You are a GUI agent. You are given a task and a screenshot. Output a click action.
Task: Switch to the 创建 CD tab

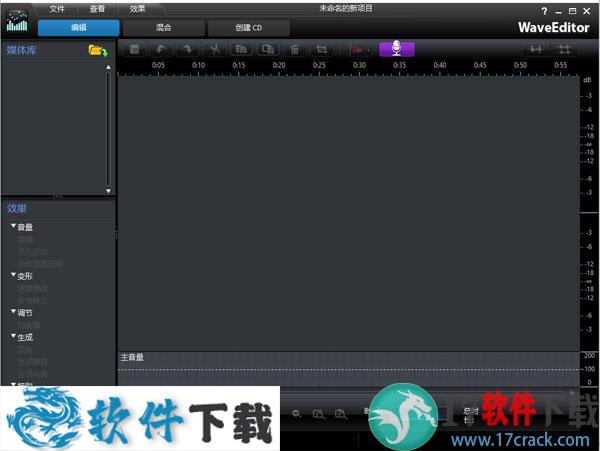coord(249,28)
